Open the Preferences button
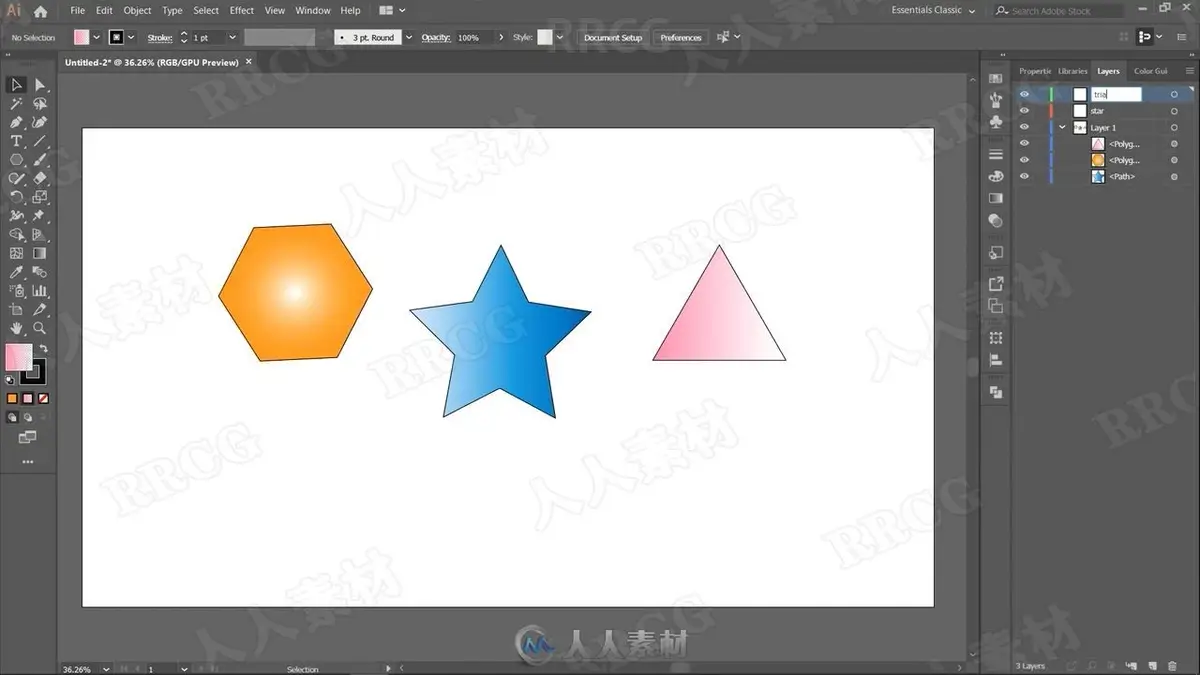Screen dimensions: 1200x675 click(x=681, y=38)
